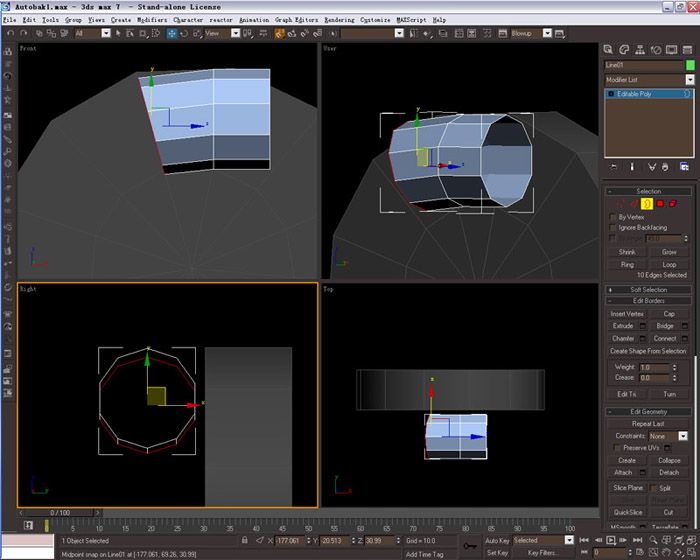Screen dimensions: 700x560
Task: Open the named selection sets dropdown
Action: (400, 33)
